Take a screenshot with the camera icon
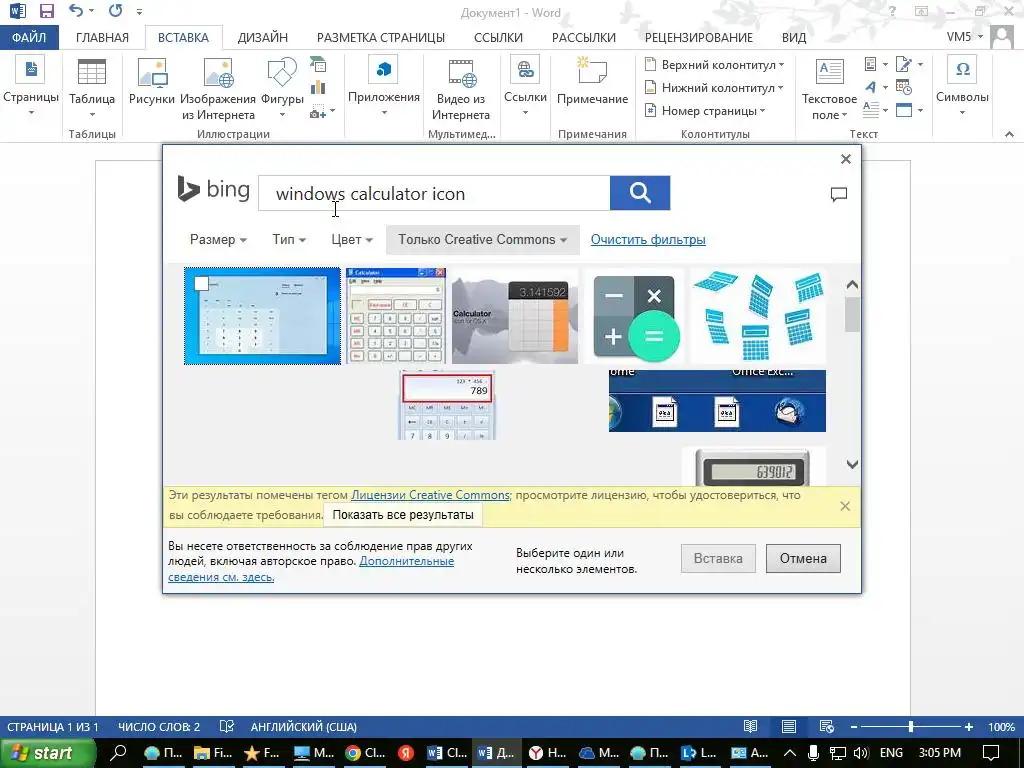The width and height of the screenshot is (1024, 768). point(318,112)
